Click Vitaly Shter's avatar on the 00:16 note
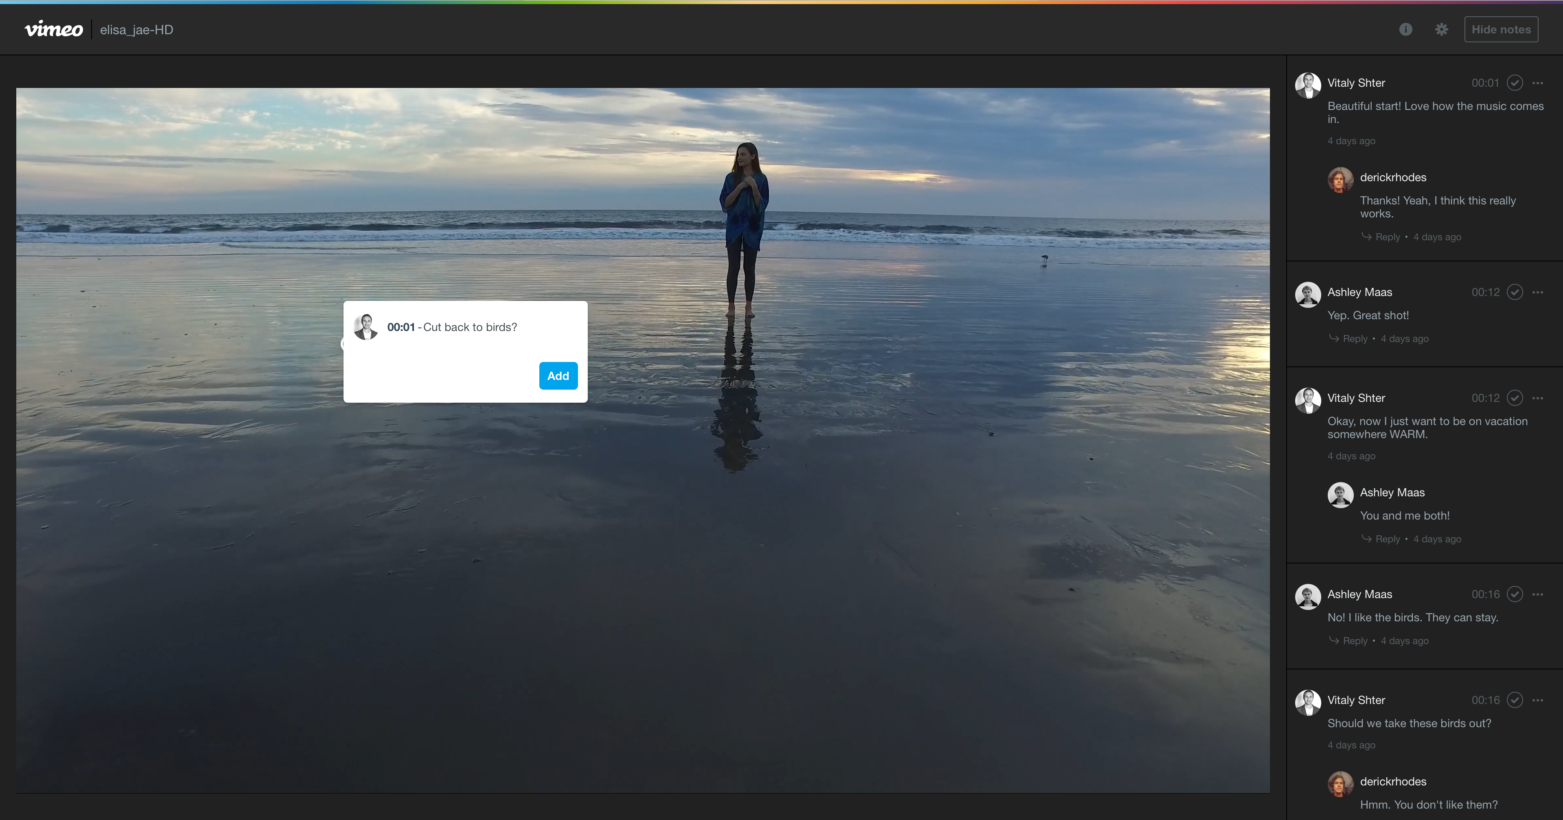1563x820 pixels. (x=1308, y=702)
